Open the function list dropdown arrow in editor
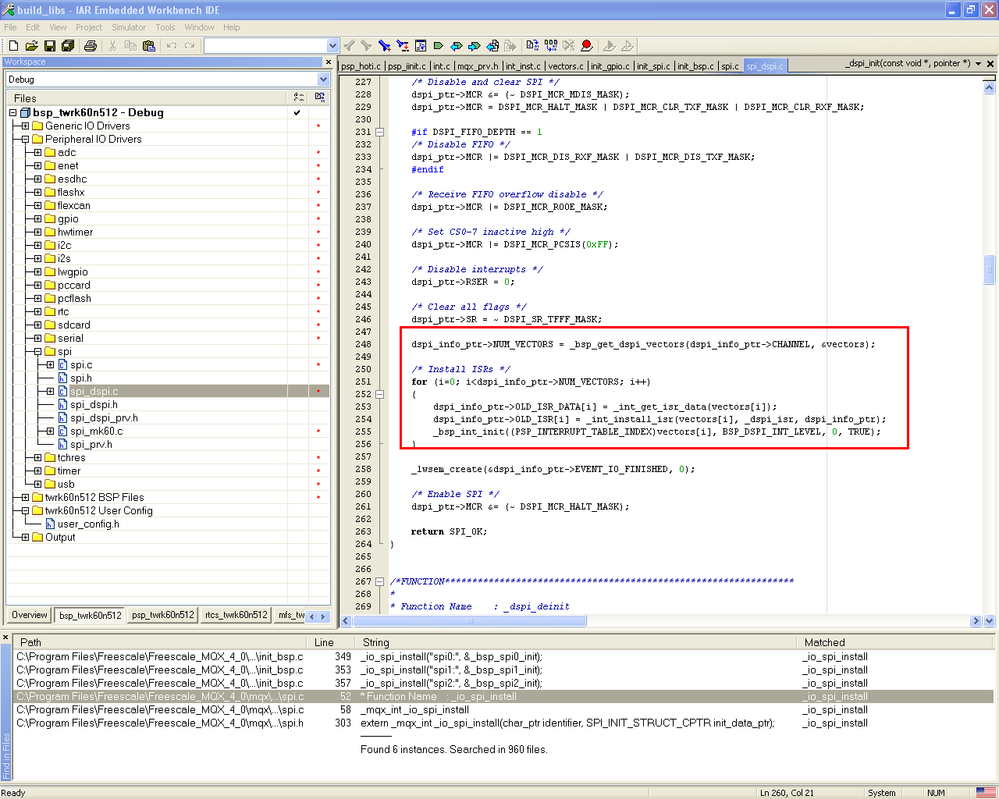This screenshot has height=799, width=999. 978,64
